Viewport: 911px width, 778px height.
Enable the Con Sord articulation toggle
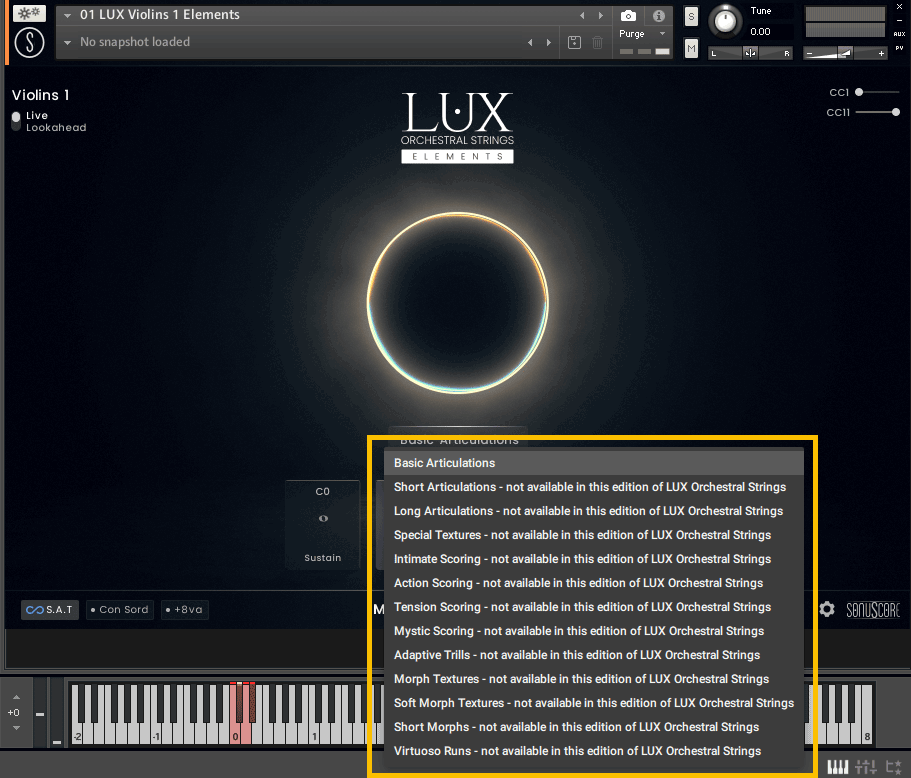point(119,610)
